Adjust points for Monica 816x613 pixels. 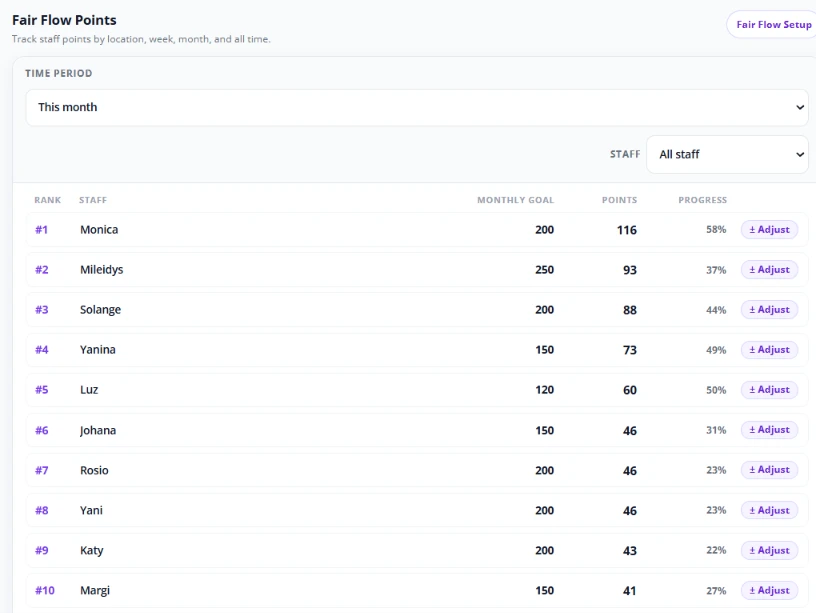(x=769, y=229)
